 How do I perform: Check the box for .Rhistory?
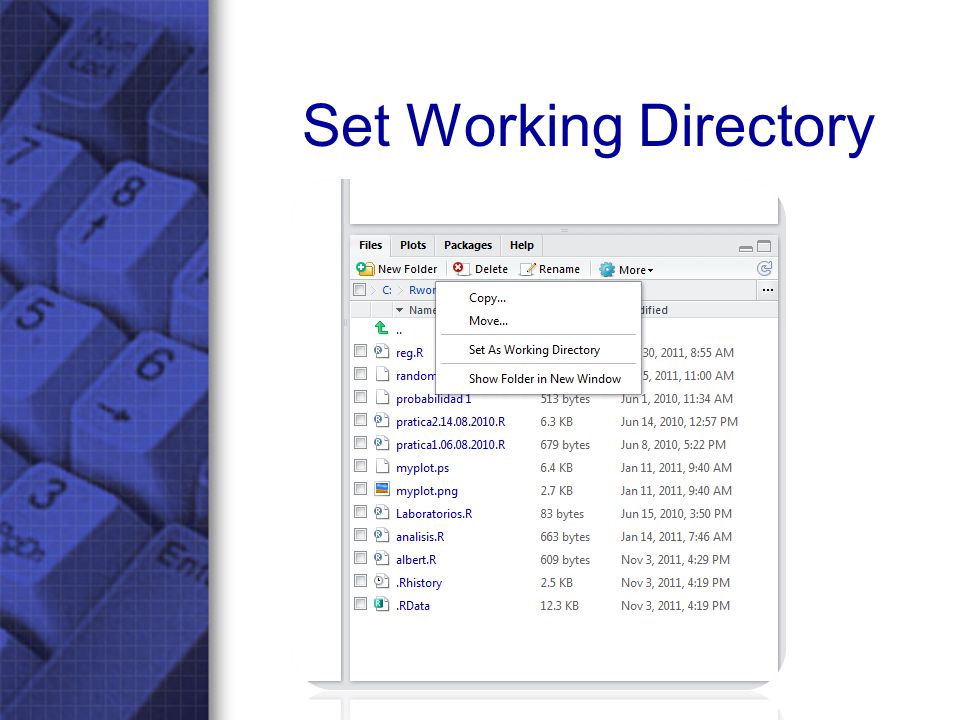(361, 581)
